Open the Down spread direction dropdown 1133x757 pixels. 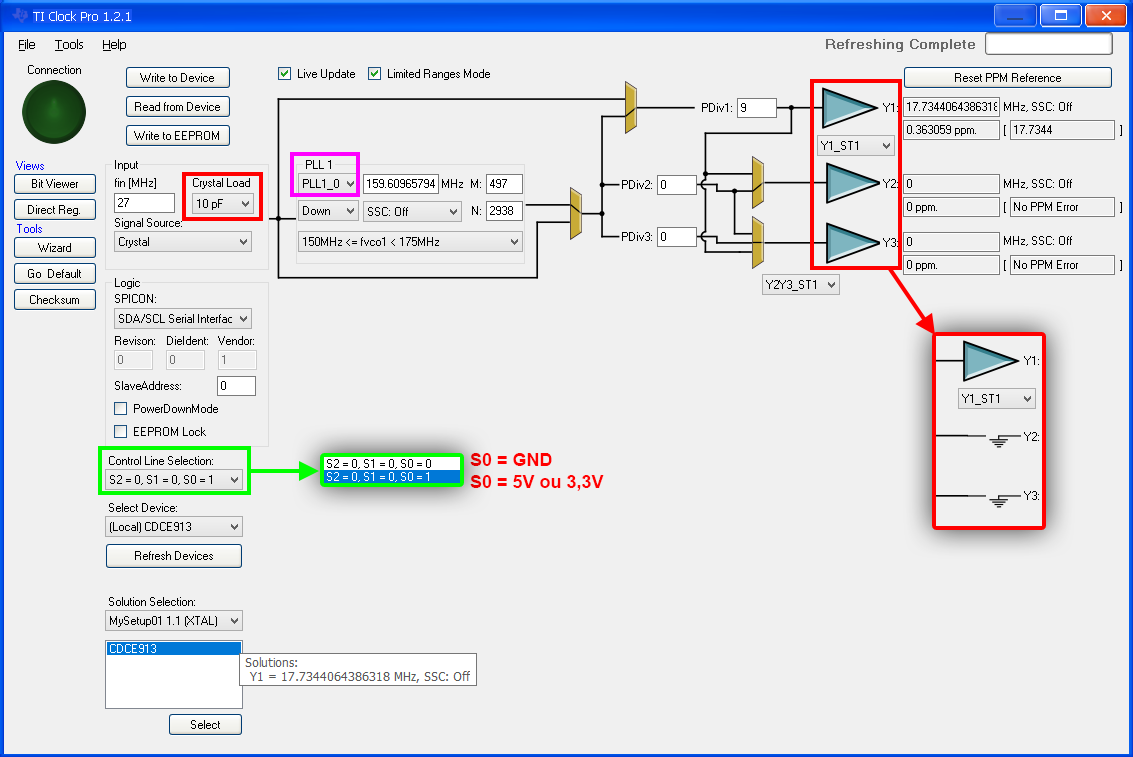[328, 211]
